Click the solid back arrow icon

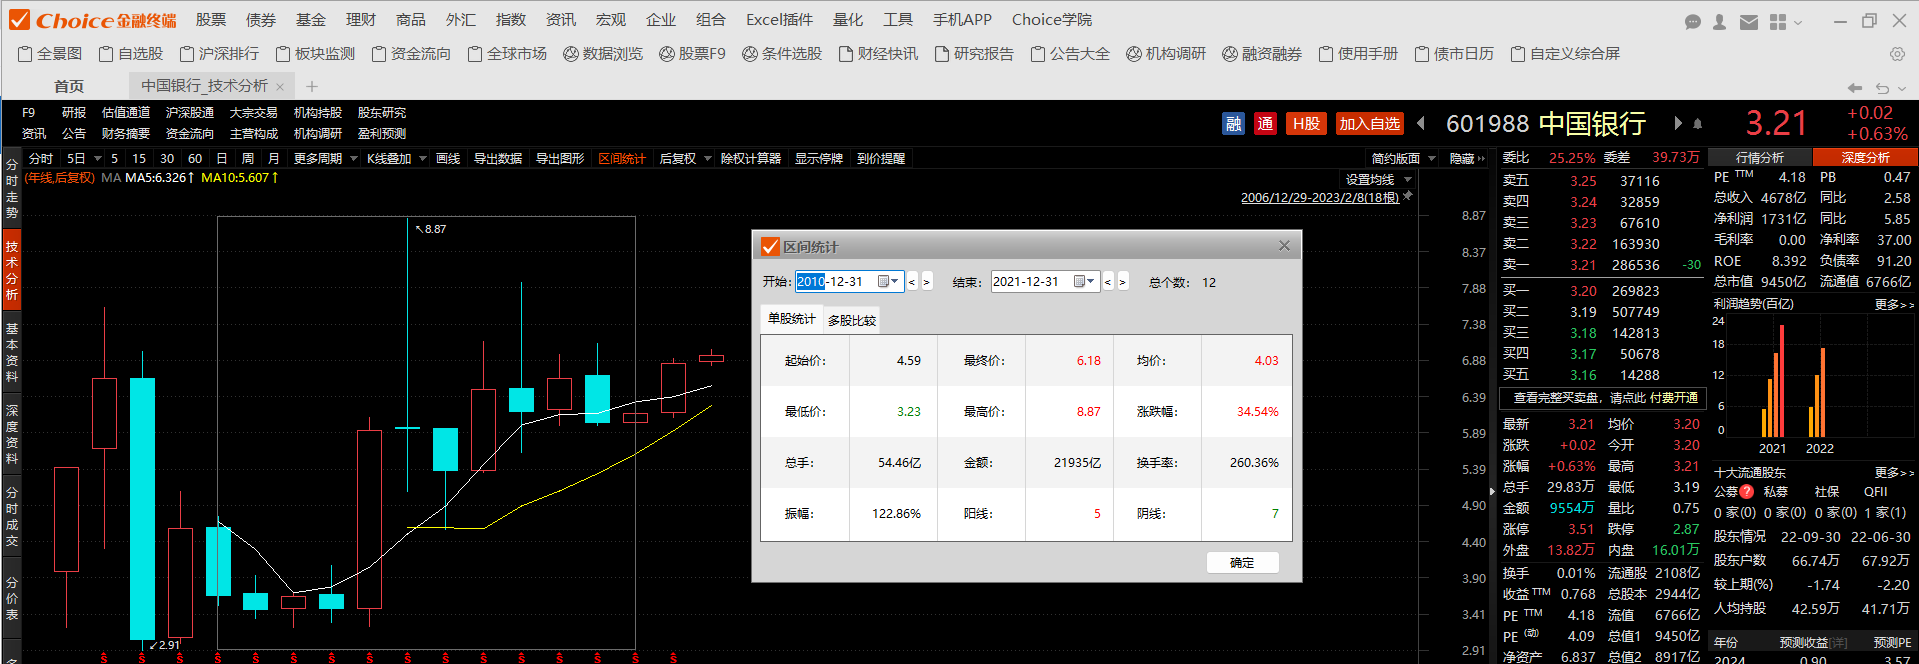pos(1855,88)
